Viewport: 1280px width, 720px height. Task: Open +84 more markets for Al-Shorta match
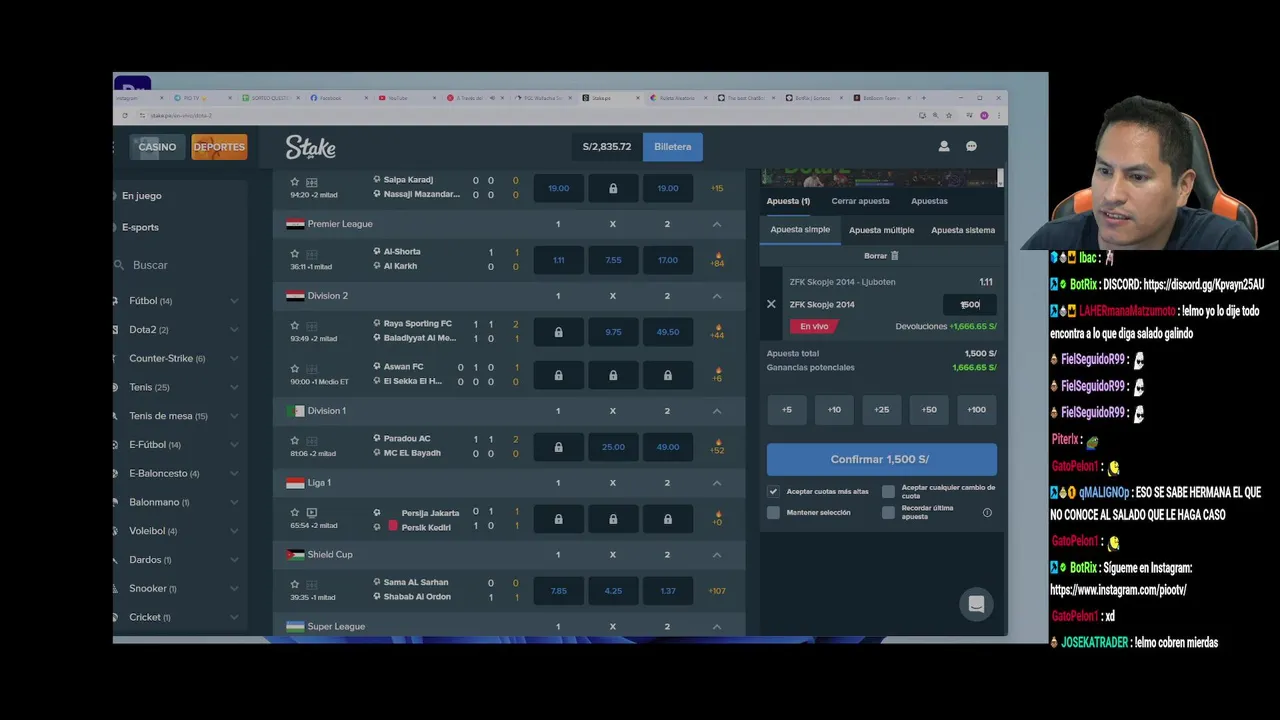[717, 259]
